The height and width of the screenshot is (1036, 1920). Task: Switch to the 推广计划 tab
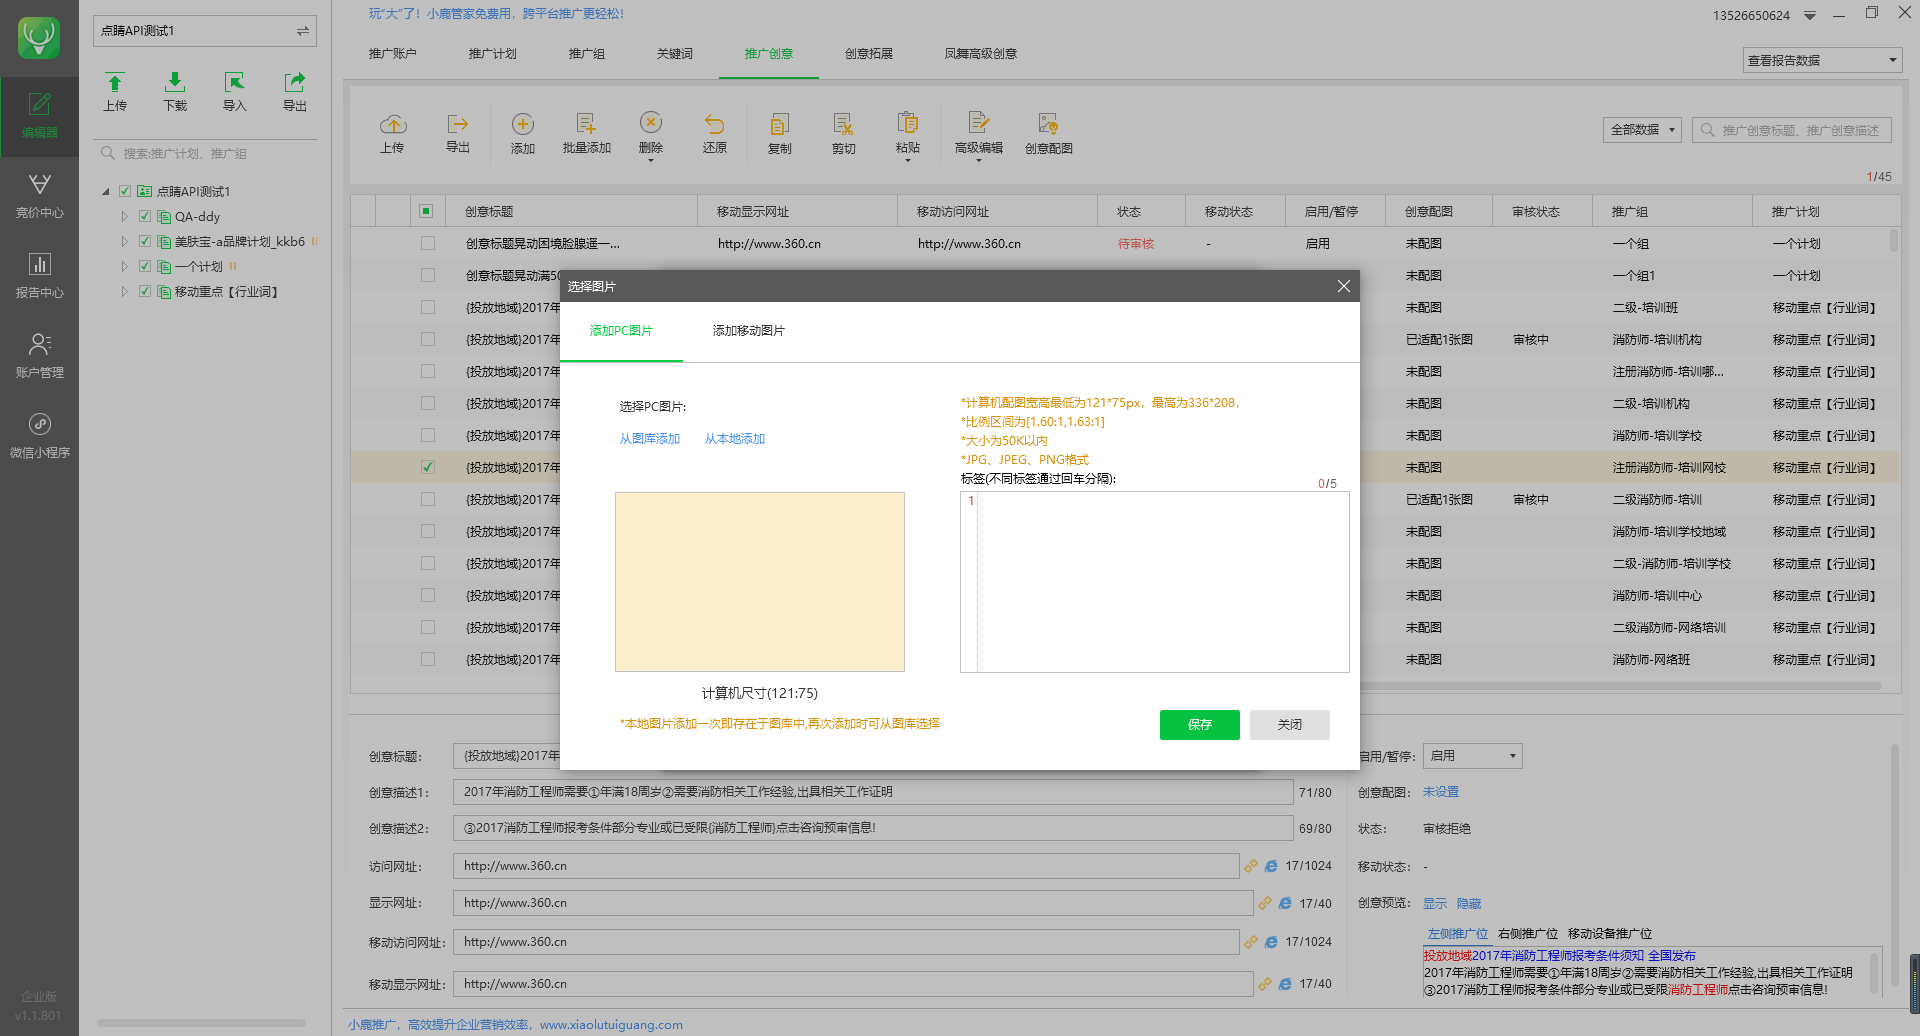[492, 54]
